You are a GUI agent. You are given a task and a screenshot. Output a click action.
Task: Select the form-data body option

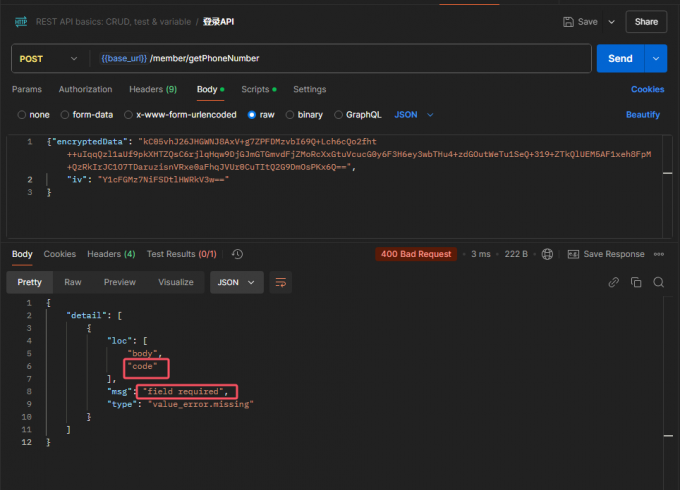tap(65, 115)
